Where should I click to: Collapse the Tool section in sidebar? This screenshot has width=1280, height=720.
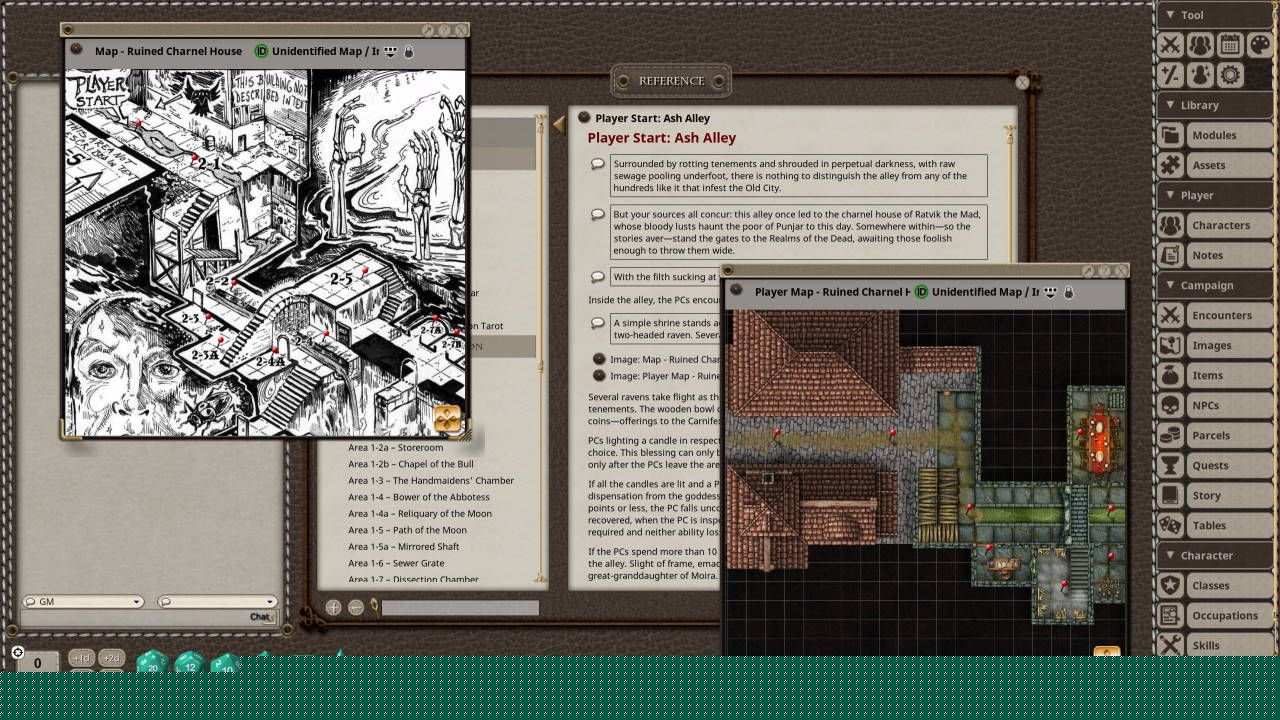(1217, 15)
